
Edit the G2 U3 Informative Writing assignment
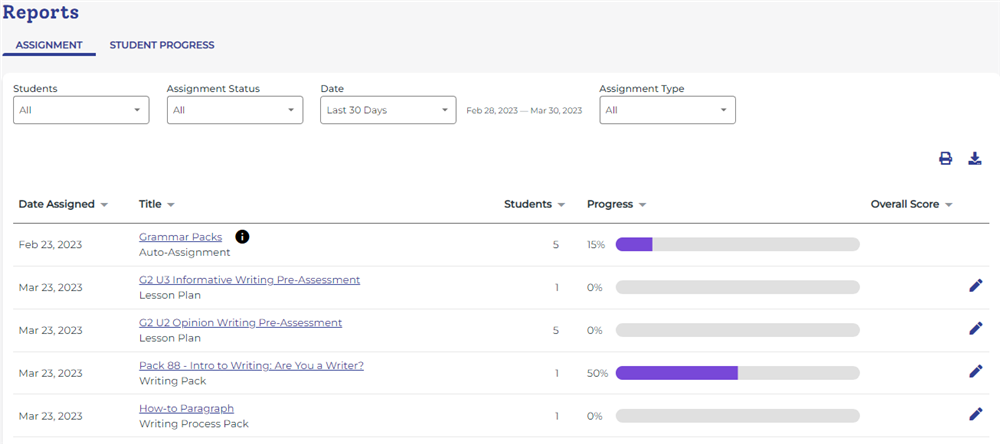click(976, 286)
